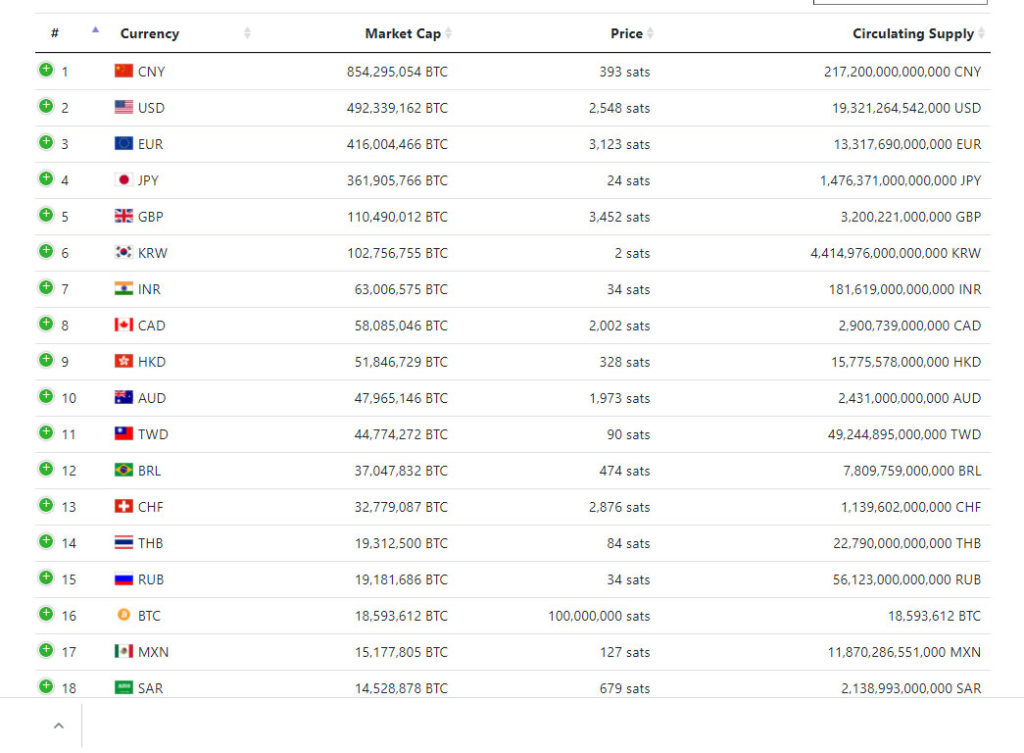Click the Canadian flag icon
Viewport: 1024px width, 753px height.
[x=123, y=325]
